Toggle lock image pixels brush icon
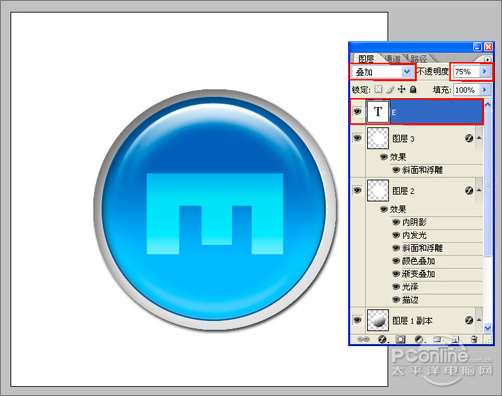Image resolution: width=502 pixels, height=396 pixels. (x=390, y=89)
